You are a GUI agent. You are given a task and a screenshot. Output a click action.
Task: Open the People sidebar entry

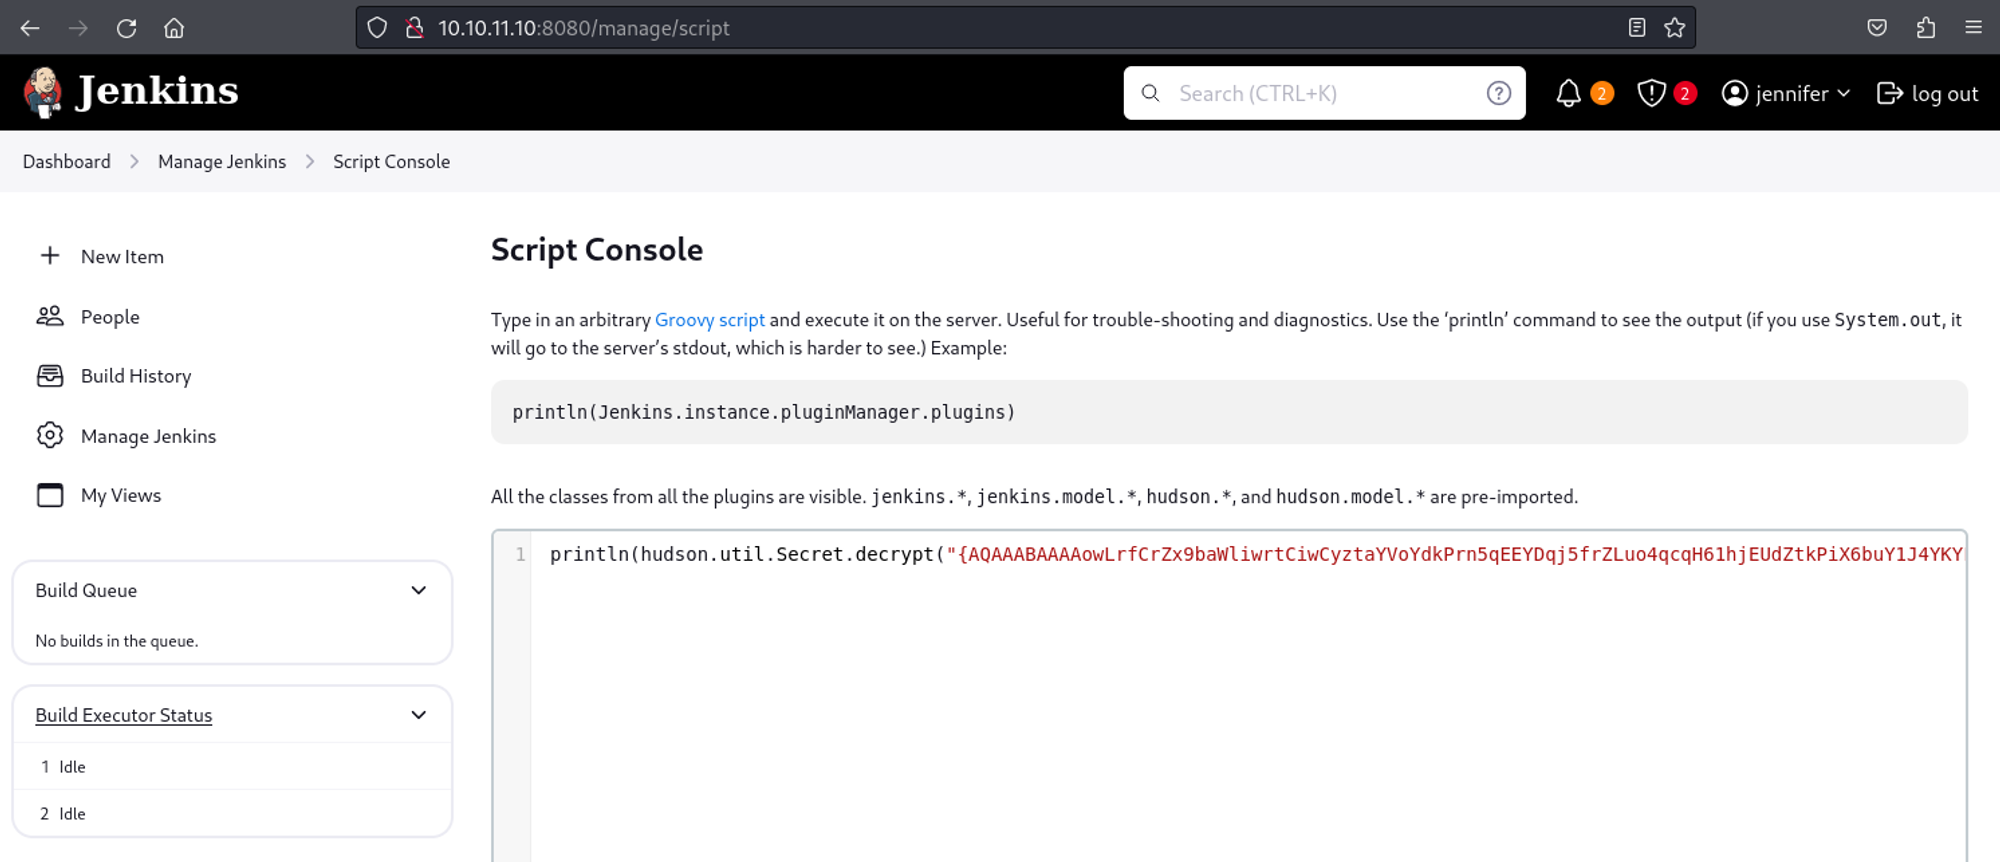[110, 317]
